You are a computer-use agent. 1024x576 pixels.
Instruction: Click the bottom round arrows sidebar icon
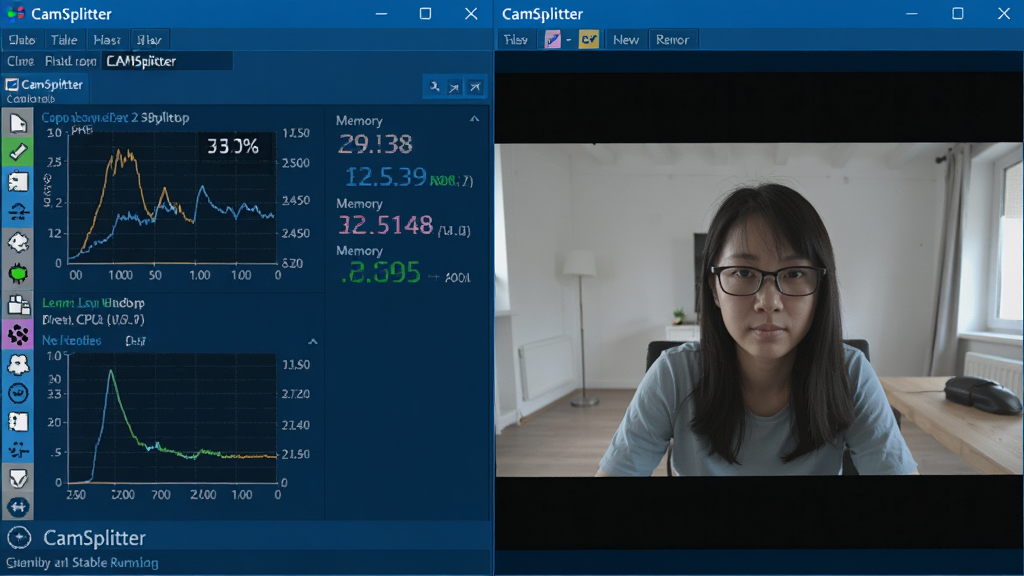18,506
